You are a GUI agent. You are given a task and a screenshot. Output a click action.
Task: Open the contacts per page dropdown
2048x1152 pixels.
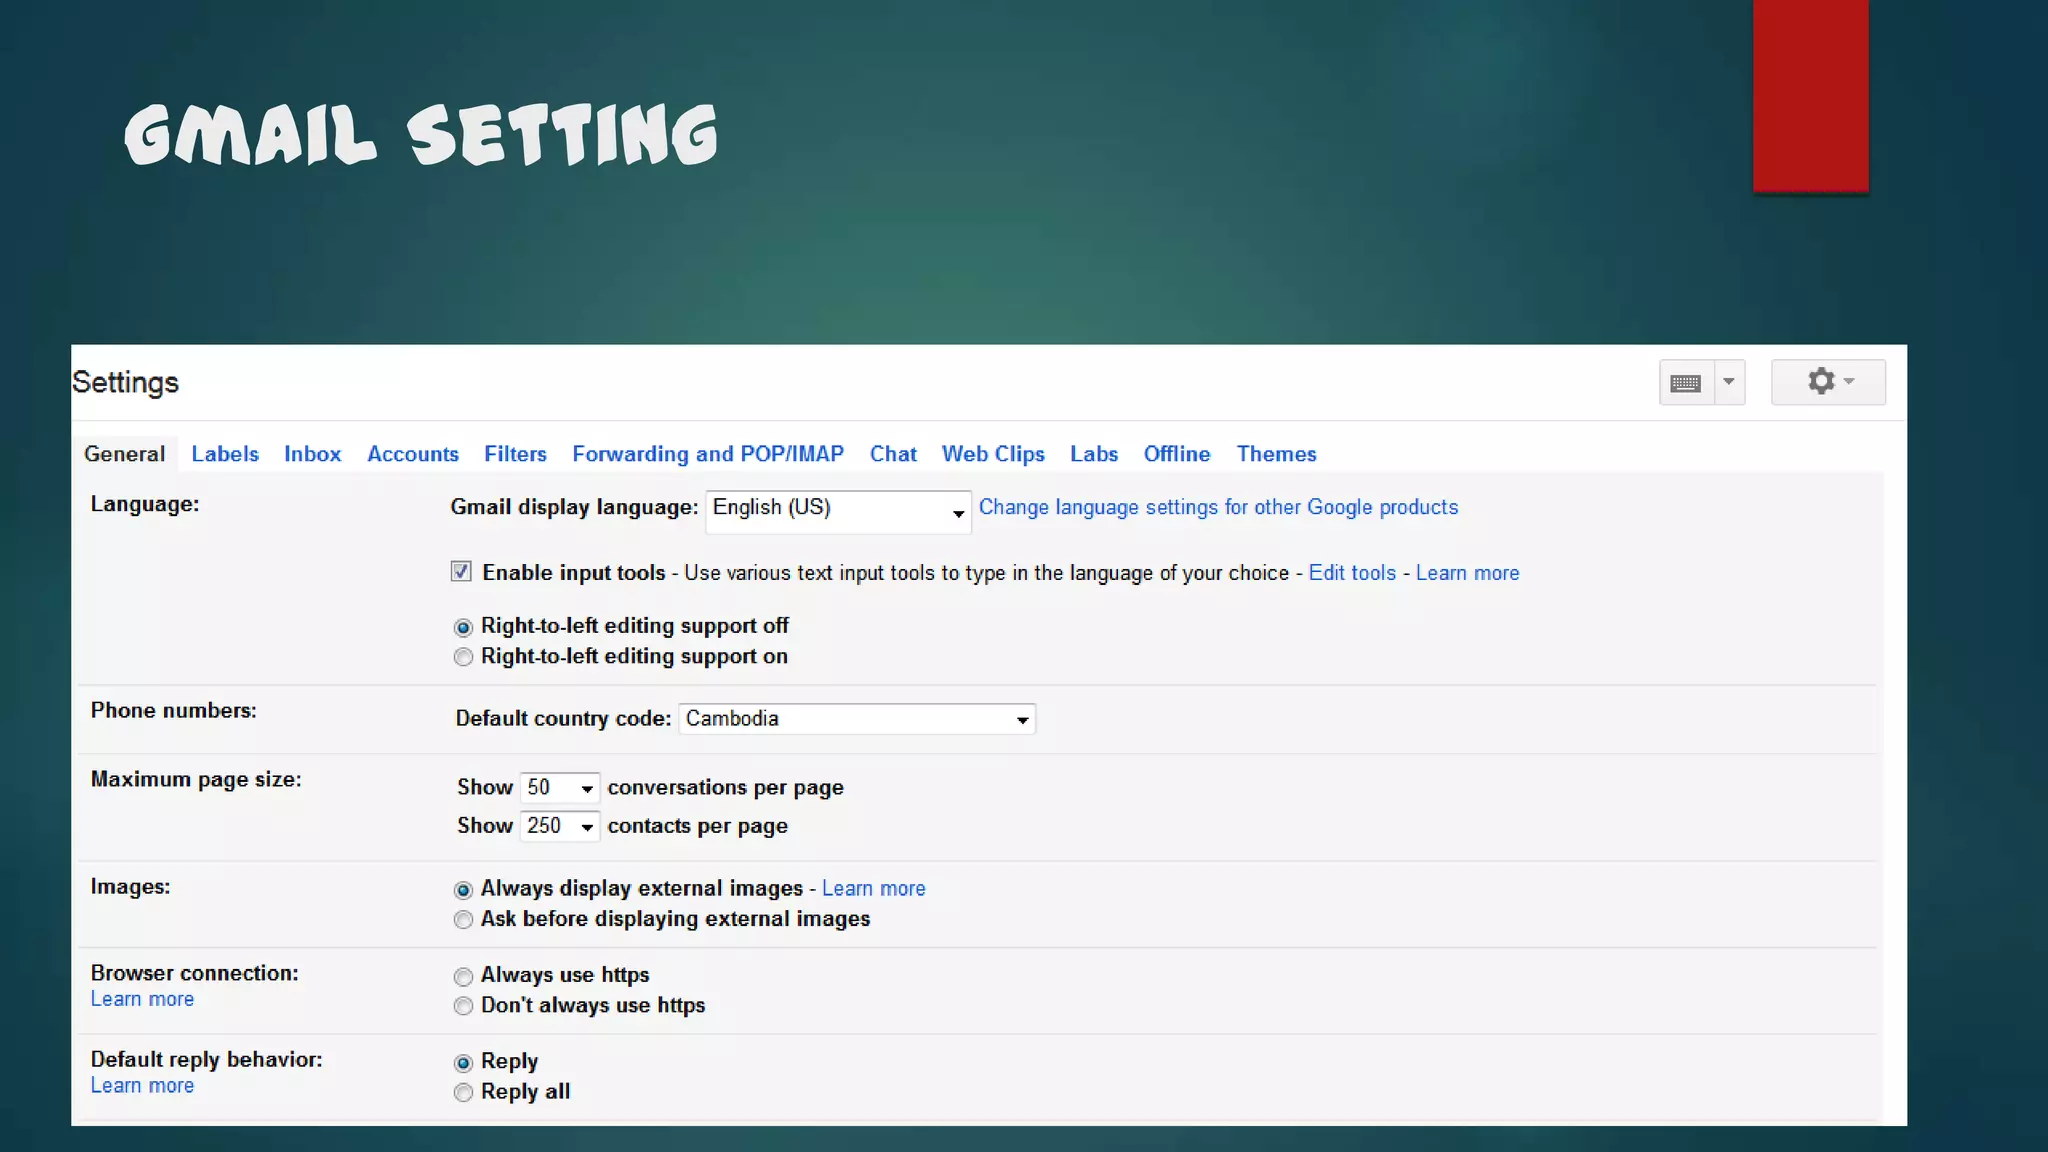560,826
